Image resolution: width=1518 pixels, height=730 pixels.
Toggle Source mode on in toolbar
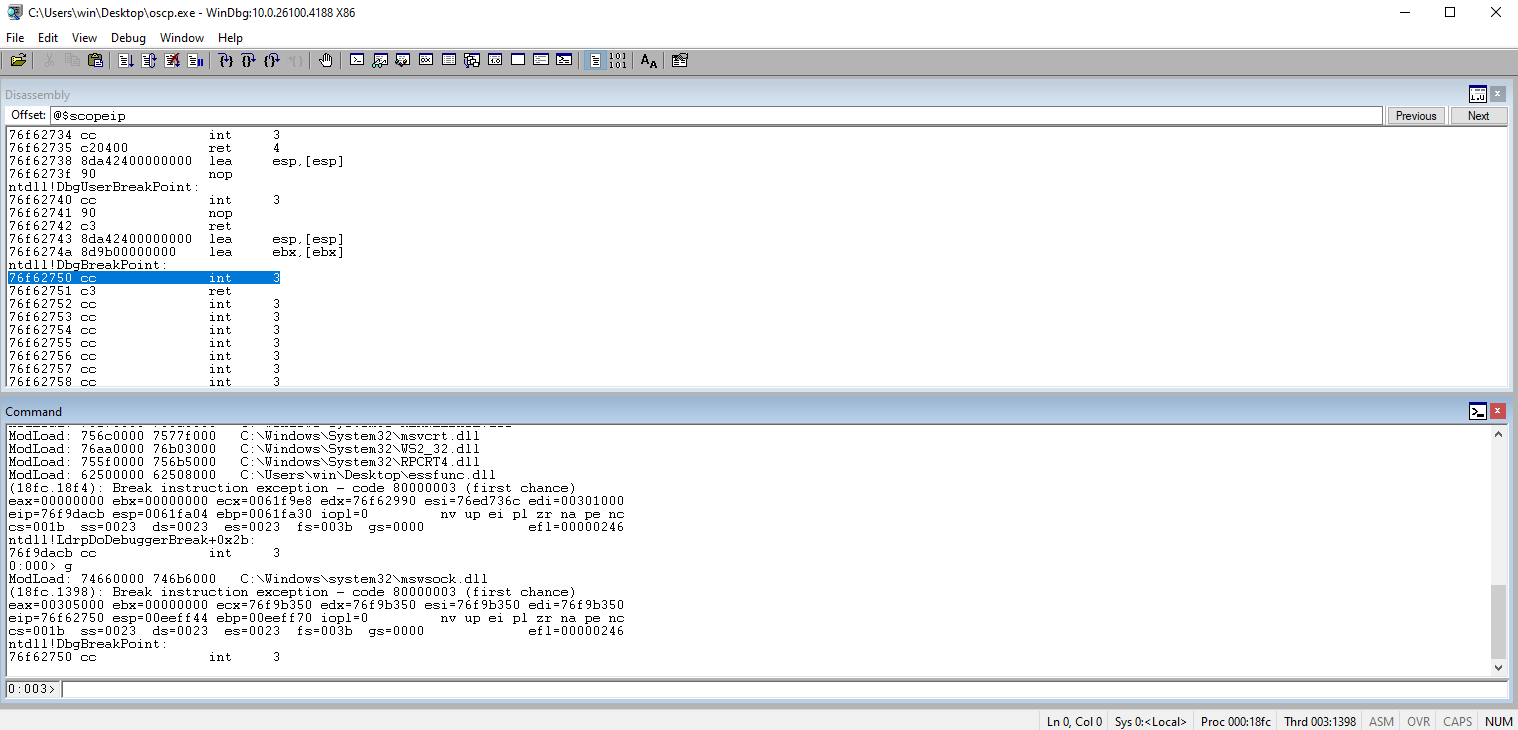pyautogui.click(x=595, y=61)
